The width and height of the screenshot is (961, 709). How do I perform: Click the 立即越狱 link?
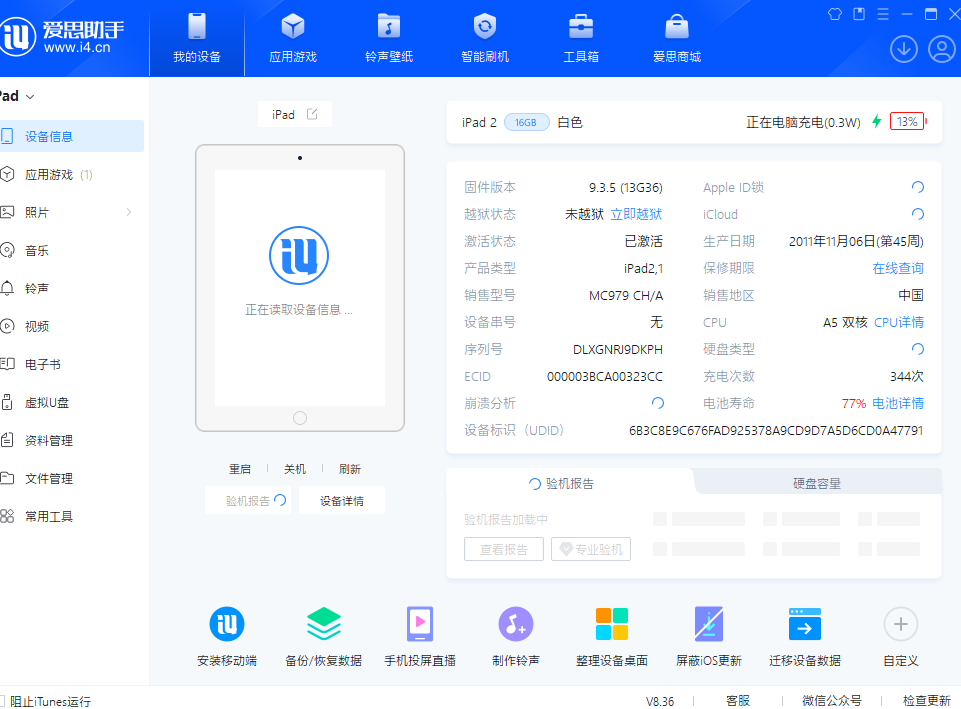point(636,214)
